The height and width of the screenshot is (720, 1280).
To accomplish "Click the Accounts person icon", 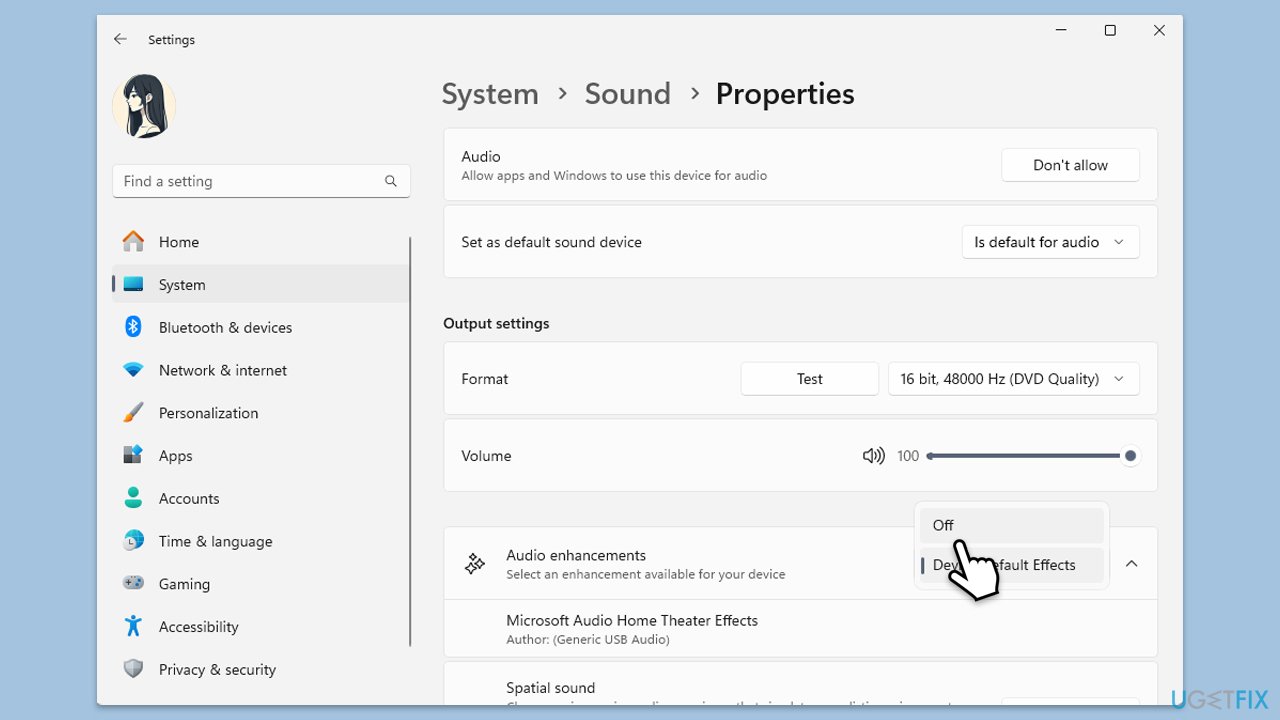I will [x=133, y=498].
